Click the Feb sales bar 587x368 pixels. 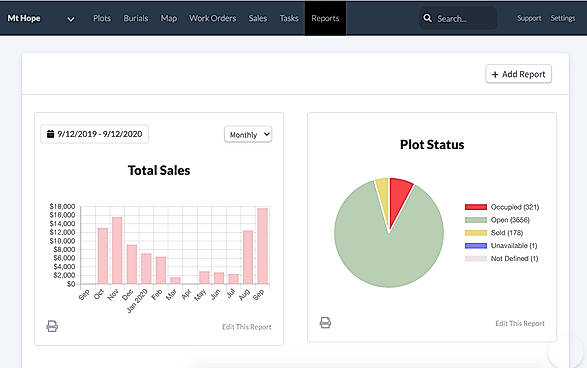pos(161,270)
